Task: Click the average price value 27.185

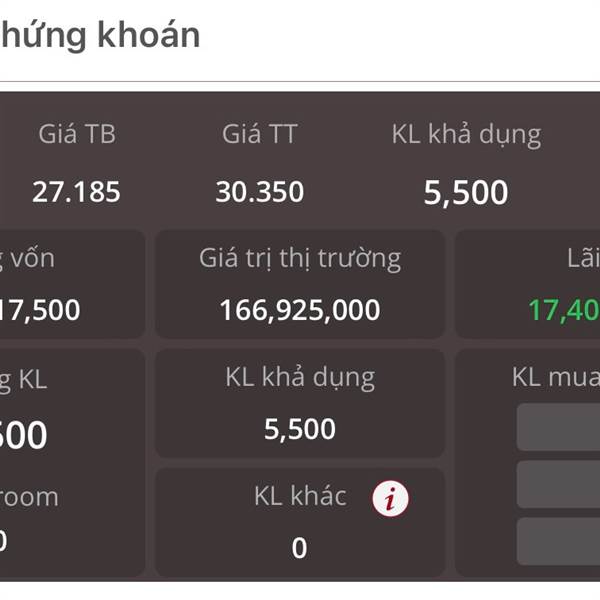Action: pos(76,191)
